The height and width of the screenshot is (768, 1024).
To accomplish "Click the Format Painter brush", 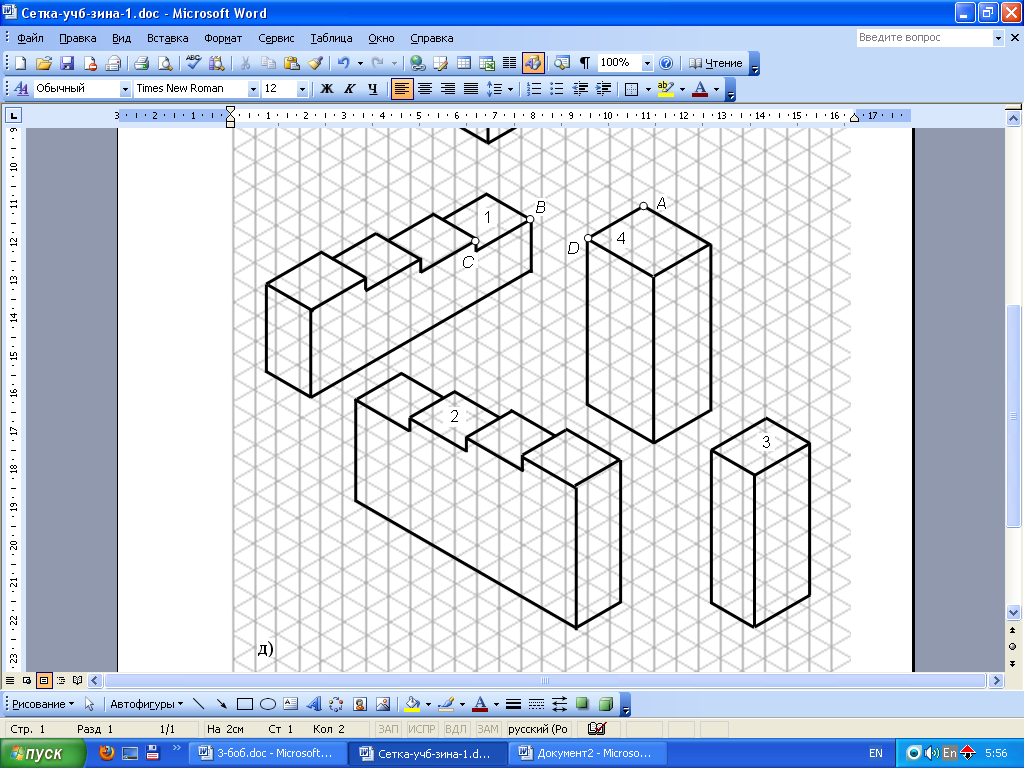I will point(315,63).
